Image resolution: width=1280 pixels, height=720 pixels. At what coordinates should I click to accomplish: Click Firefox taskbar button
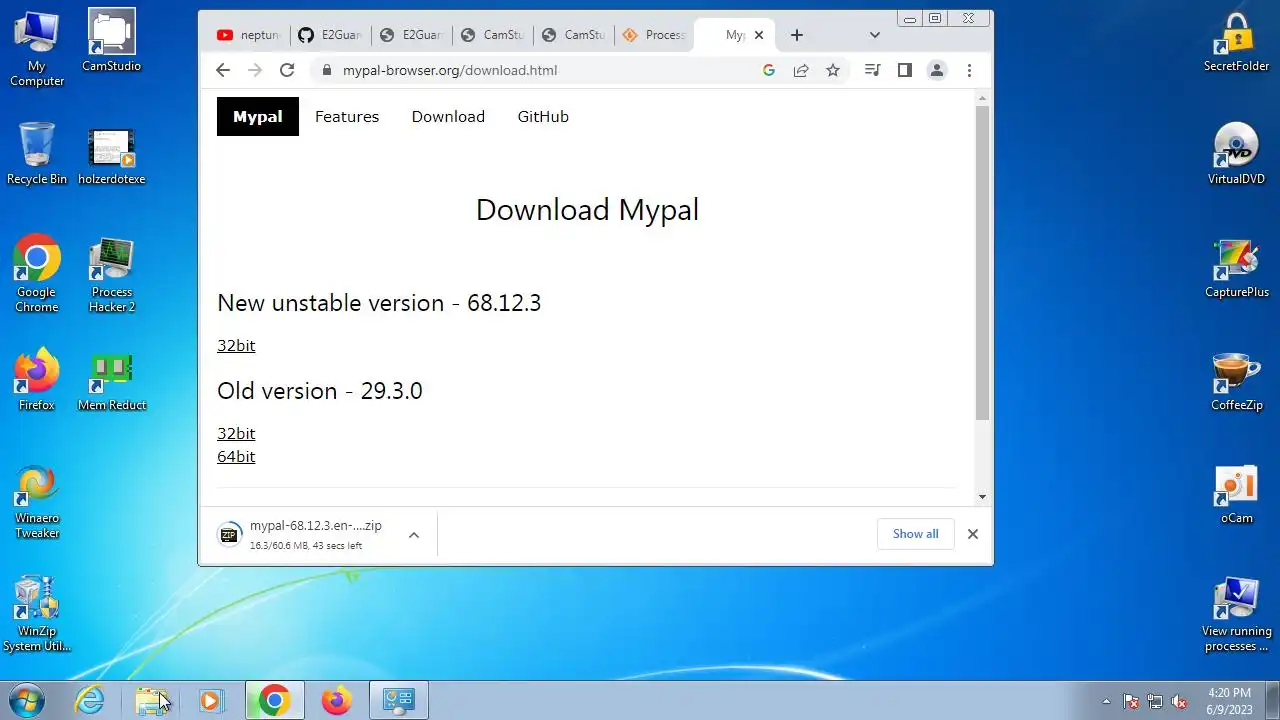pos(336,700)
